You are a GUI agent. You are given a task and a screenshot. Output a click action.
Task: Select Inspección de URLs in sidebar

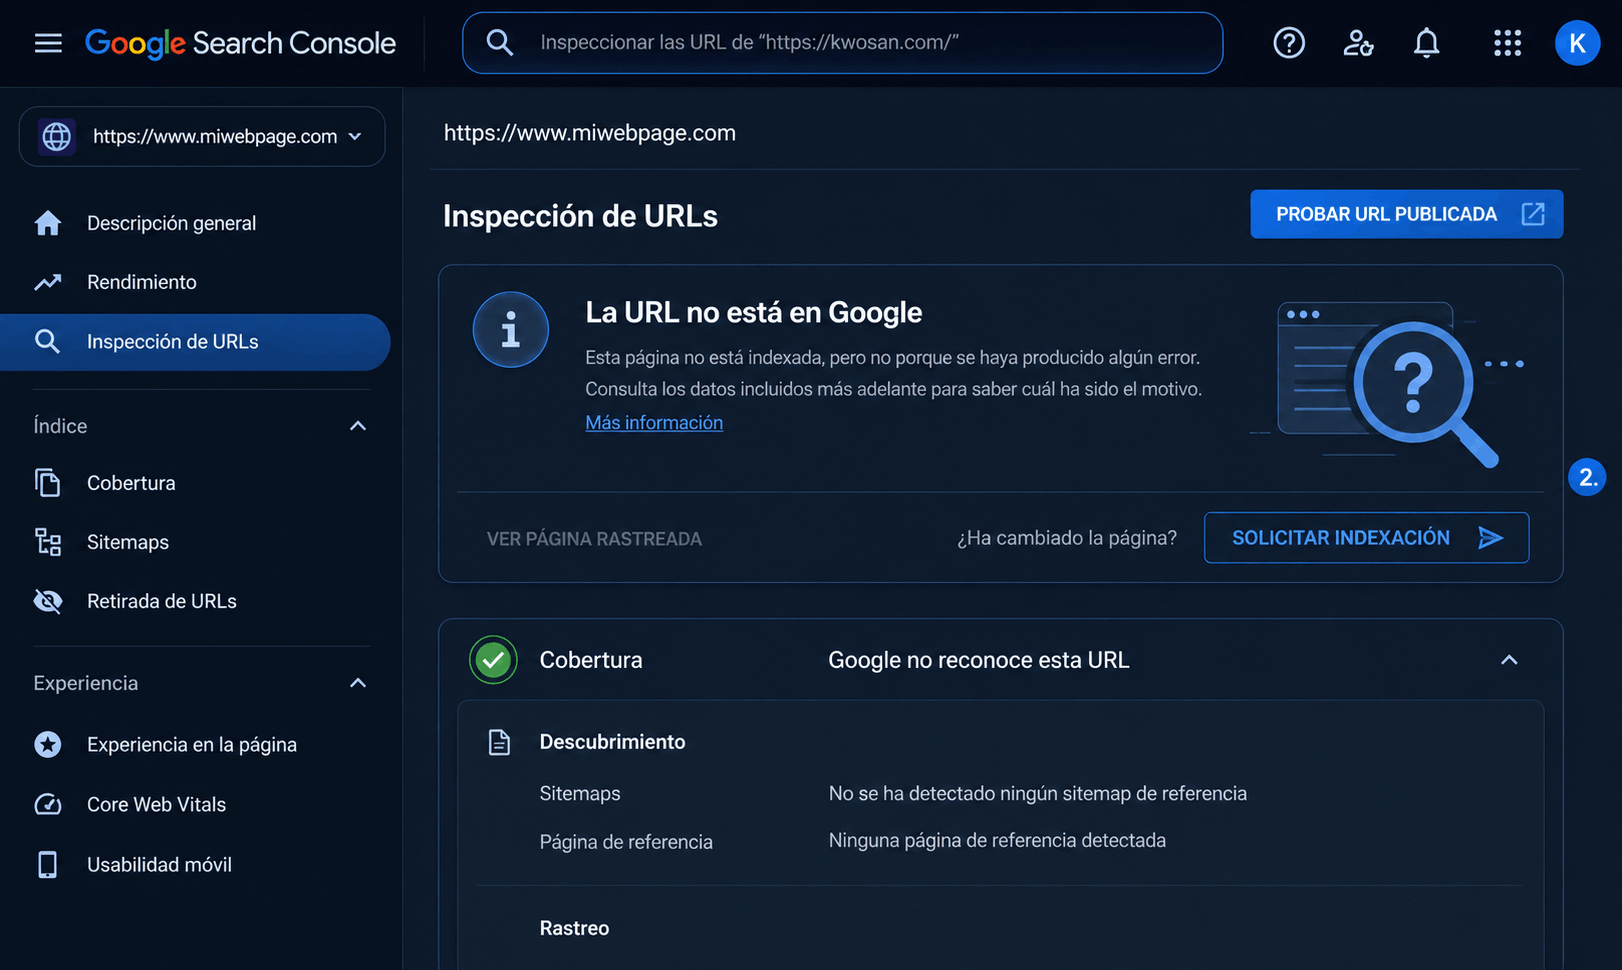195,342
